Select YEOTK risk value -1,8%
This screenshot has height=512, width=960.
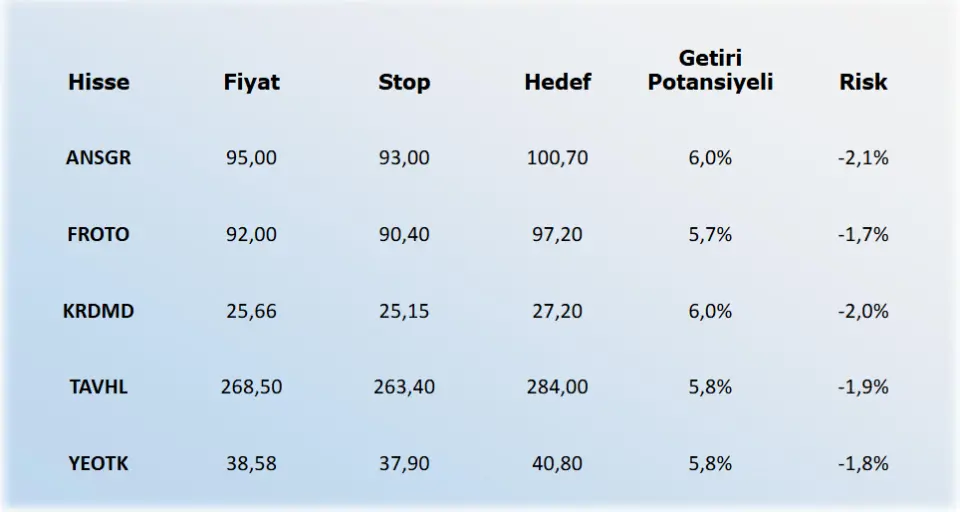pyautogui.click(x=863, y=464)
